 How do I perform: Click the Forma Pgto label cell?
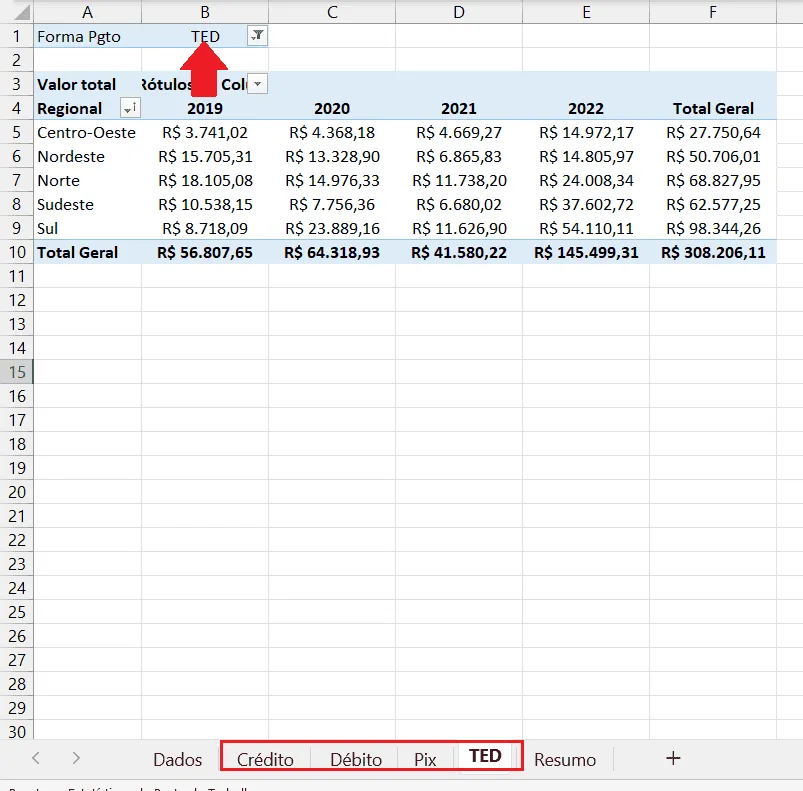(x=88, y=36)
